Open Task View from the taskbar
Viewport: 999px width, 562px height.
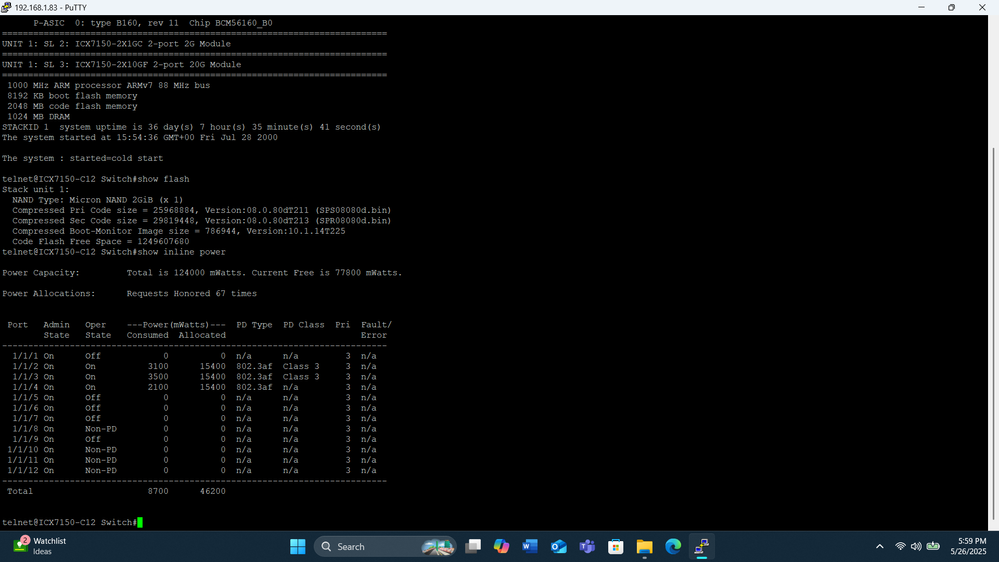(x=473, y=547)
